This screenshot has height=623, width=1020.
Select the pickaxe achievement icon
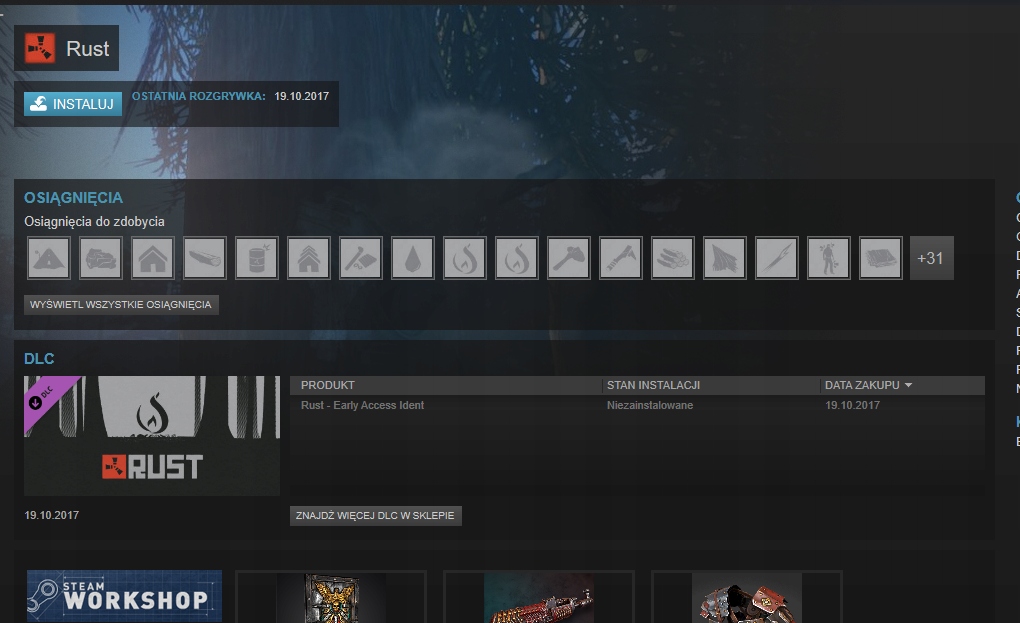tap(621, 258)
